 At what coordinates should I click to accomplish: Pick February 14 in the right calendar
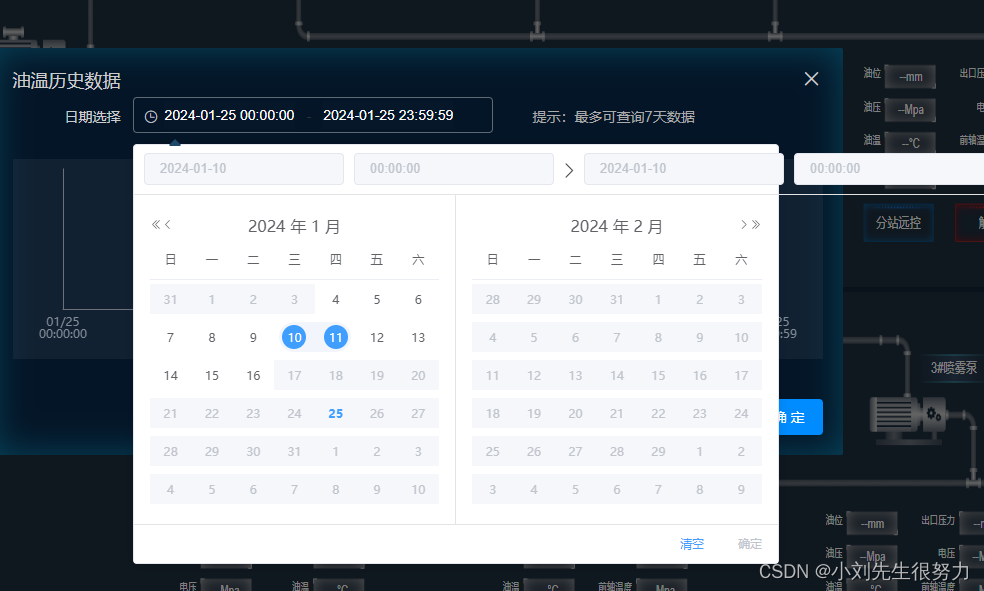pyautogui.click(x=616, y=375)
